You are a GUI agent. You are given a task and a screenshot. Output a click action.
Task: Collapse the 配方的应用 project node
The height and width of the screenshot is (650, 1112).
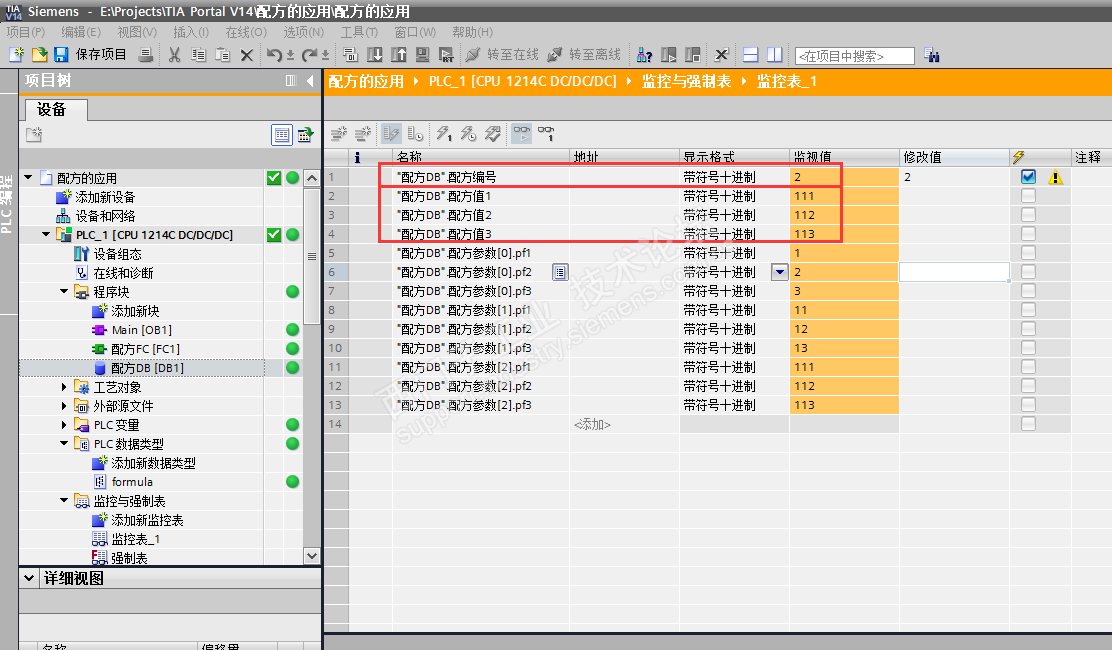(x=28, y=177)
